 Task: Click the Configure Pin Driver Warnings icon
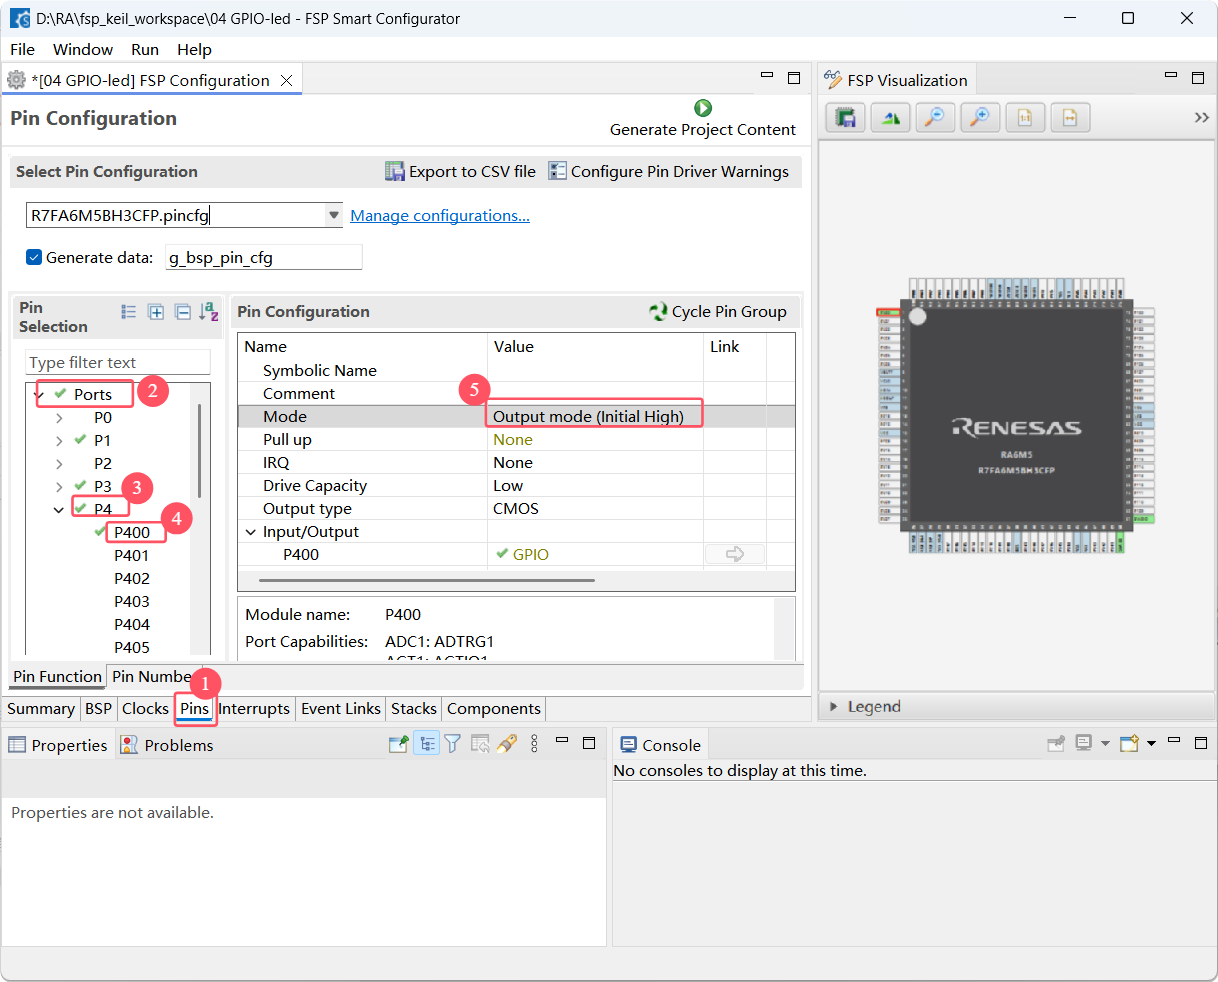pos(557,172)
